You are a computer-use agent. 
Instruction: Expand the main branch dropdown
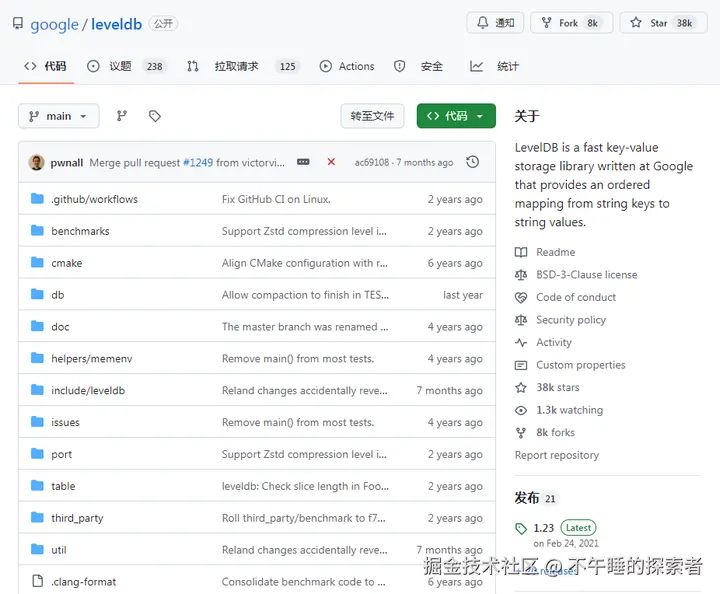point(59,116)
